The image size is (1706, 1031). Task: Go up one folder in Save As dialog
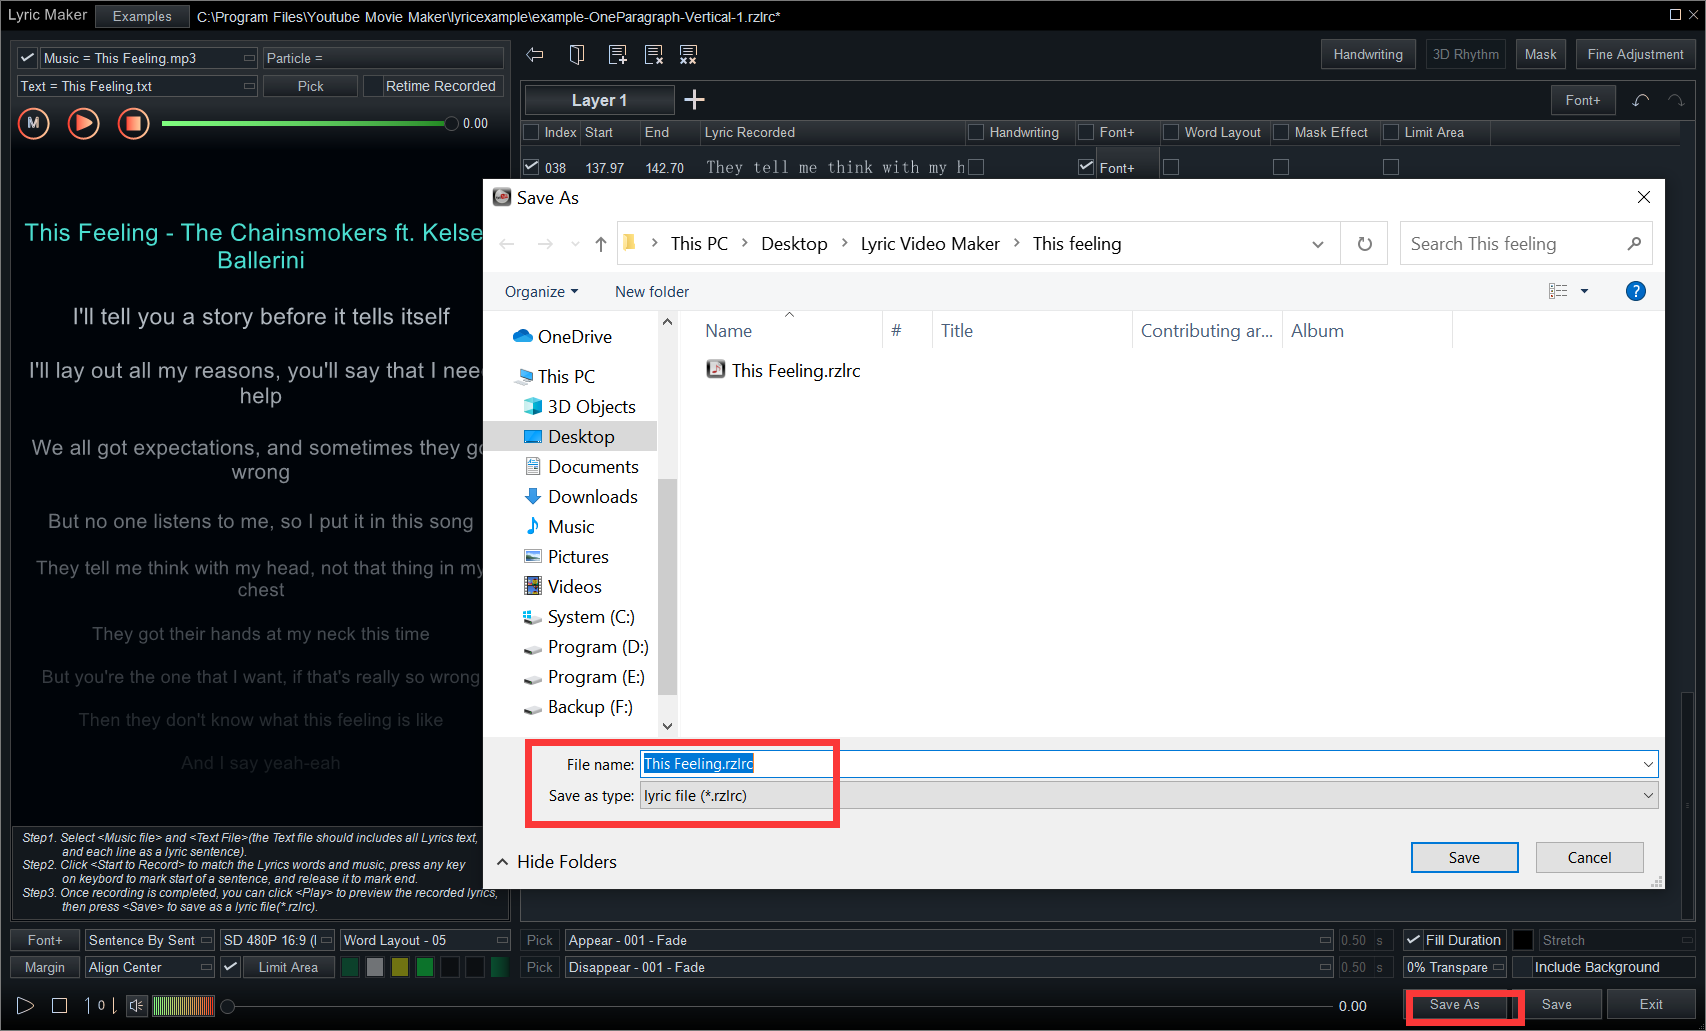click(600, 244)
